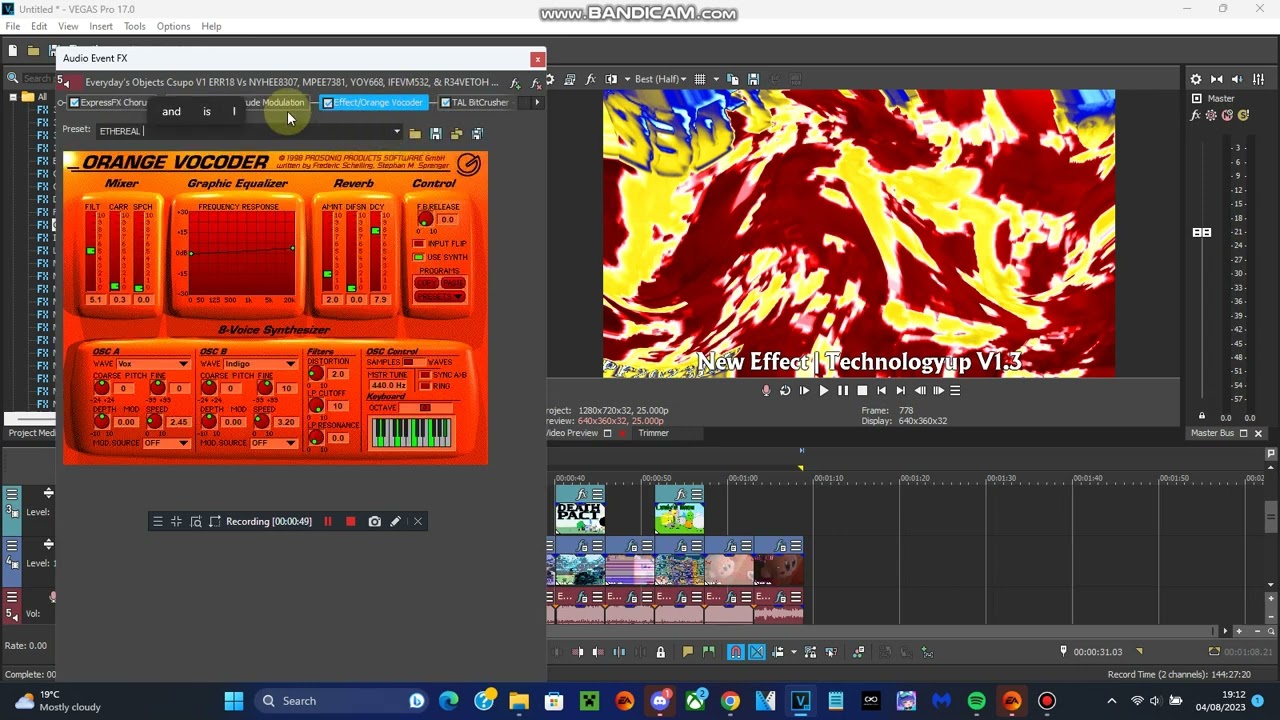The width and height of the screenshot is (1280, 720).
Task: Toggle INPUT FLIP in Orange Vocoder
Action: click(x=419, y=244)
